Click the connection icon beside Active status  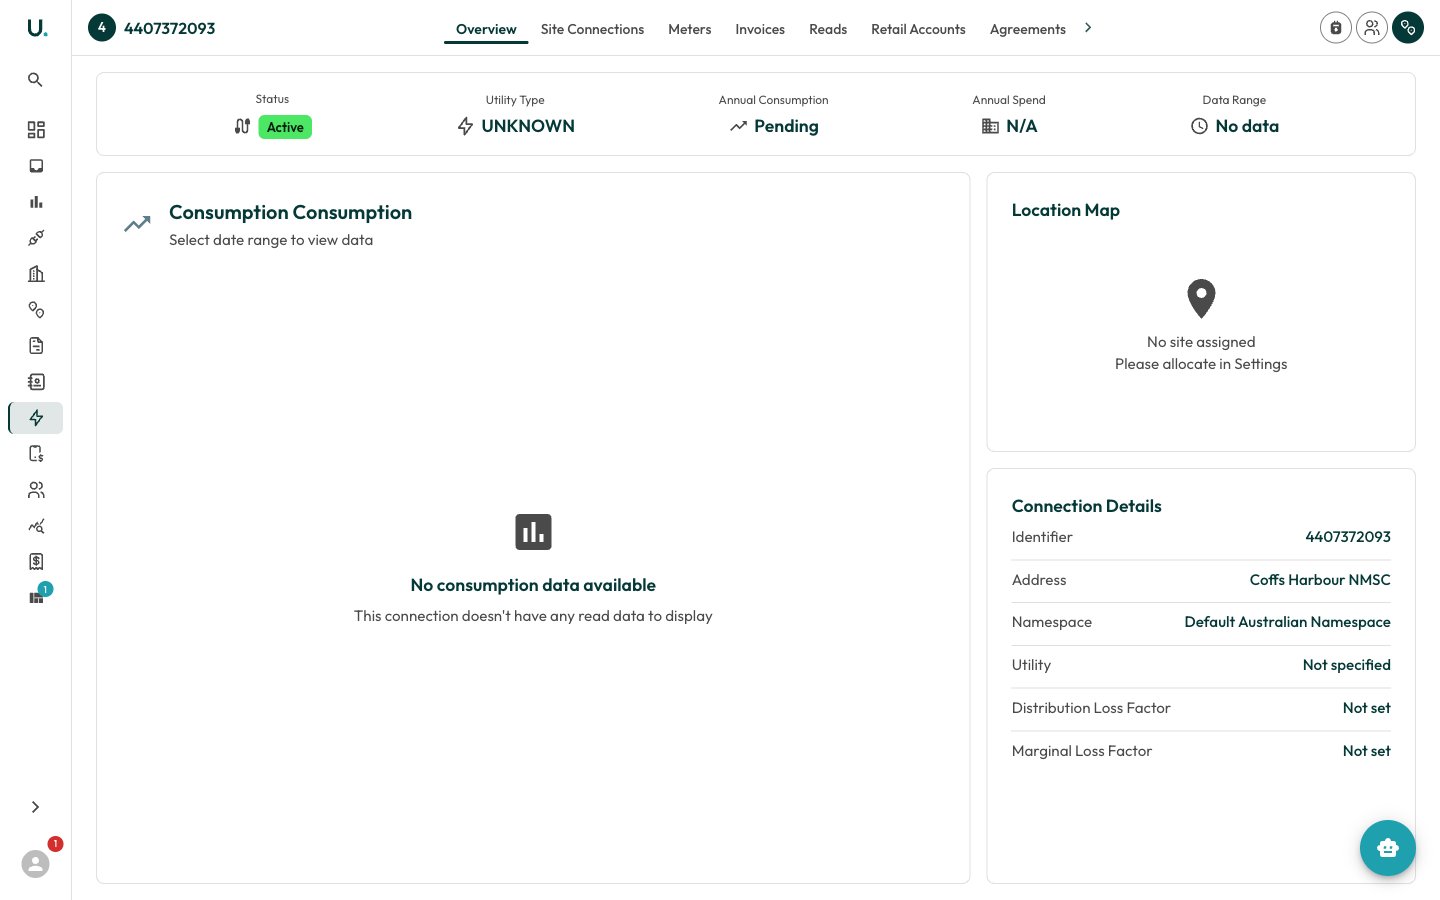242,126
